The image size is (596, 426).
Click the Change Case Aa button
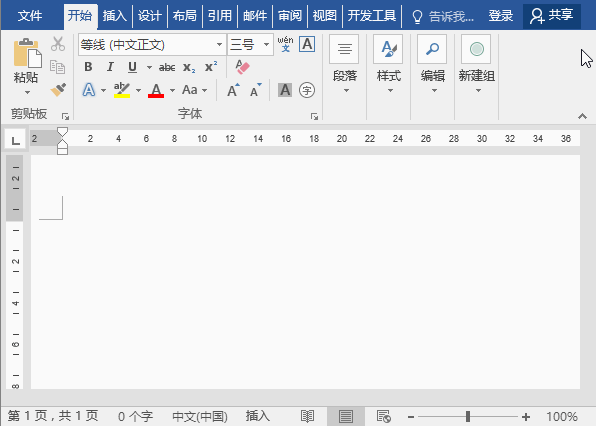click(189, 90)
